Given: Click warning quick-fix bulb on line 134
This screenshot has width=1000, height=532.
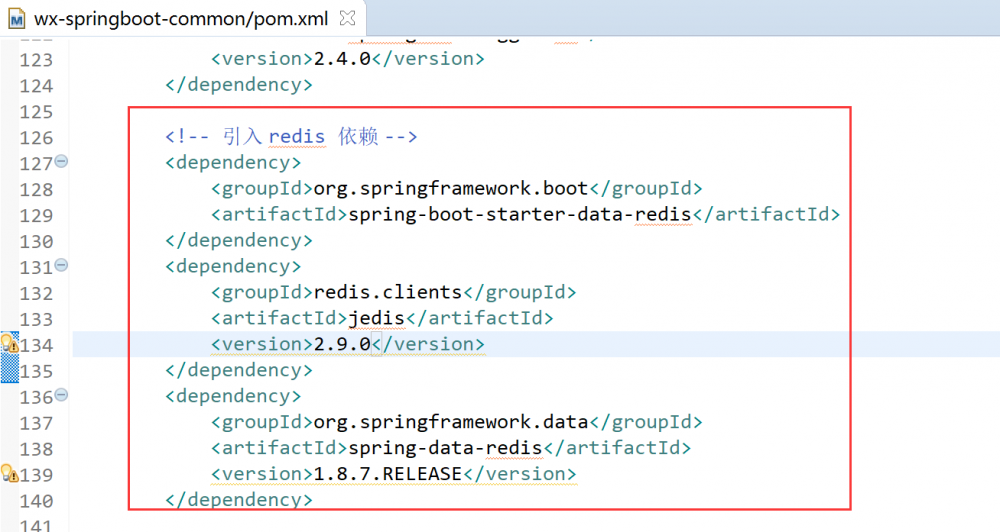Looking at the screenshot, I should pyautogui.click(x=10, y=343).
